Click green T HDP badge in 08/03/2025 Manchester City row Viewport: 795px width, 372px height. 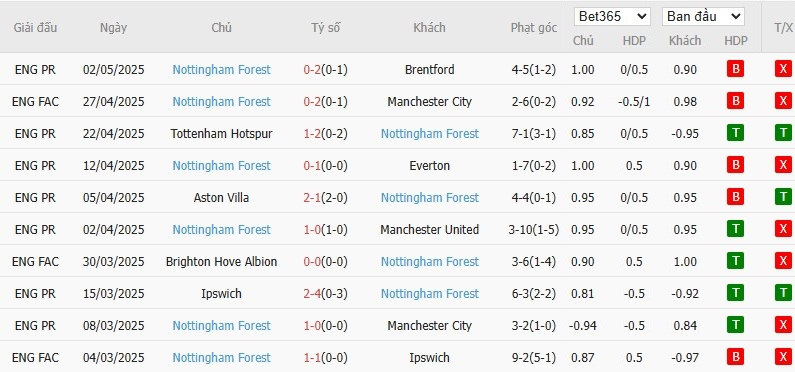735,325
